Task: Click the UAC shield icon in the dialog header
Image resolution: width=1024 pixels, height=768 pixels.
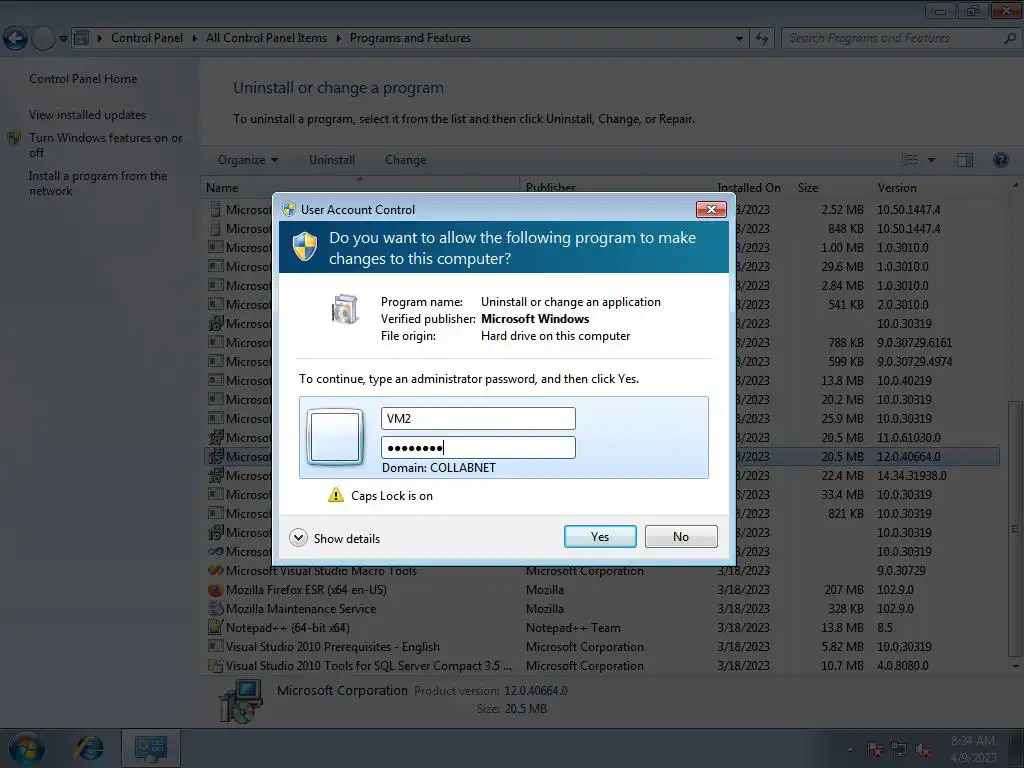Action: pyautogui.click(x=304, y=247)
